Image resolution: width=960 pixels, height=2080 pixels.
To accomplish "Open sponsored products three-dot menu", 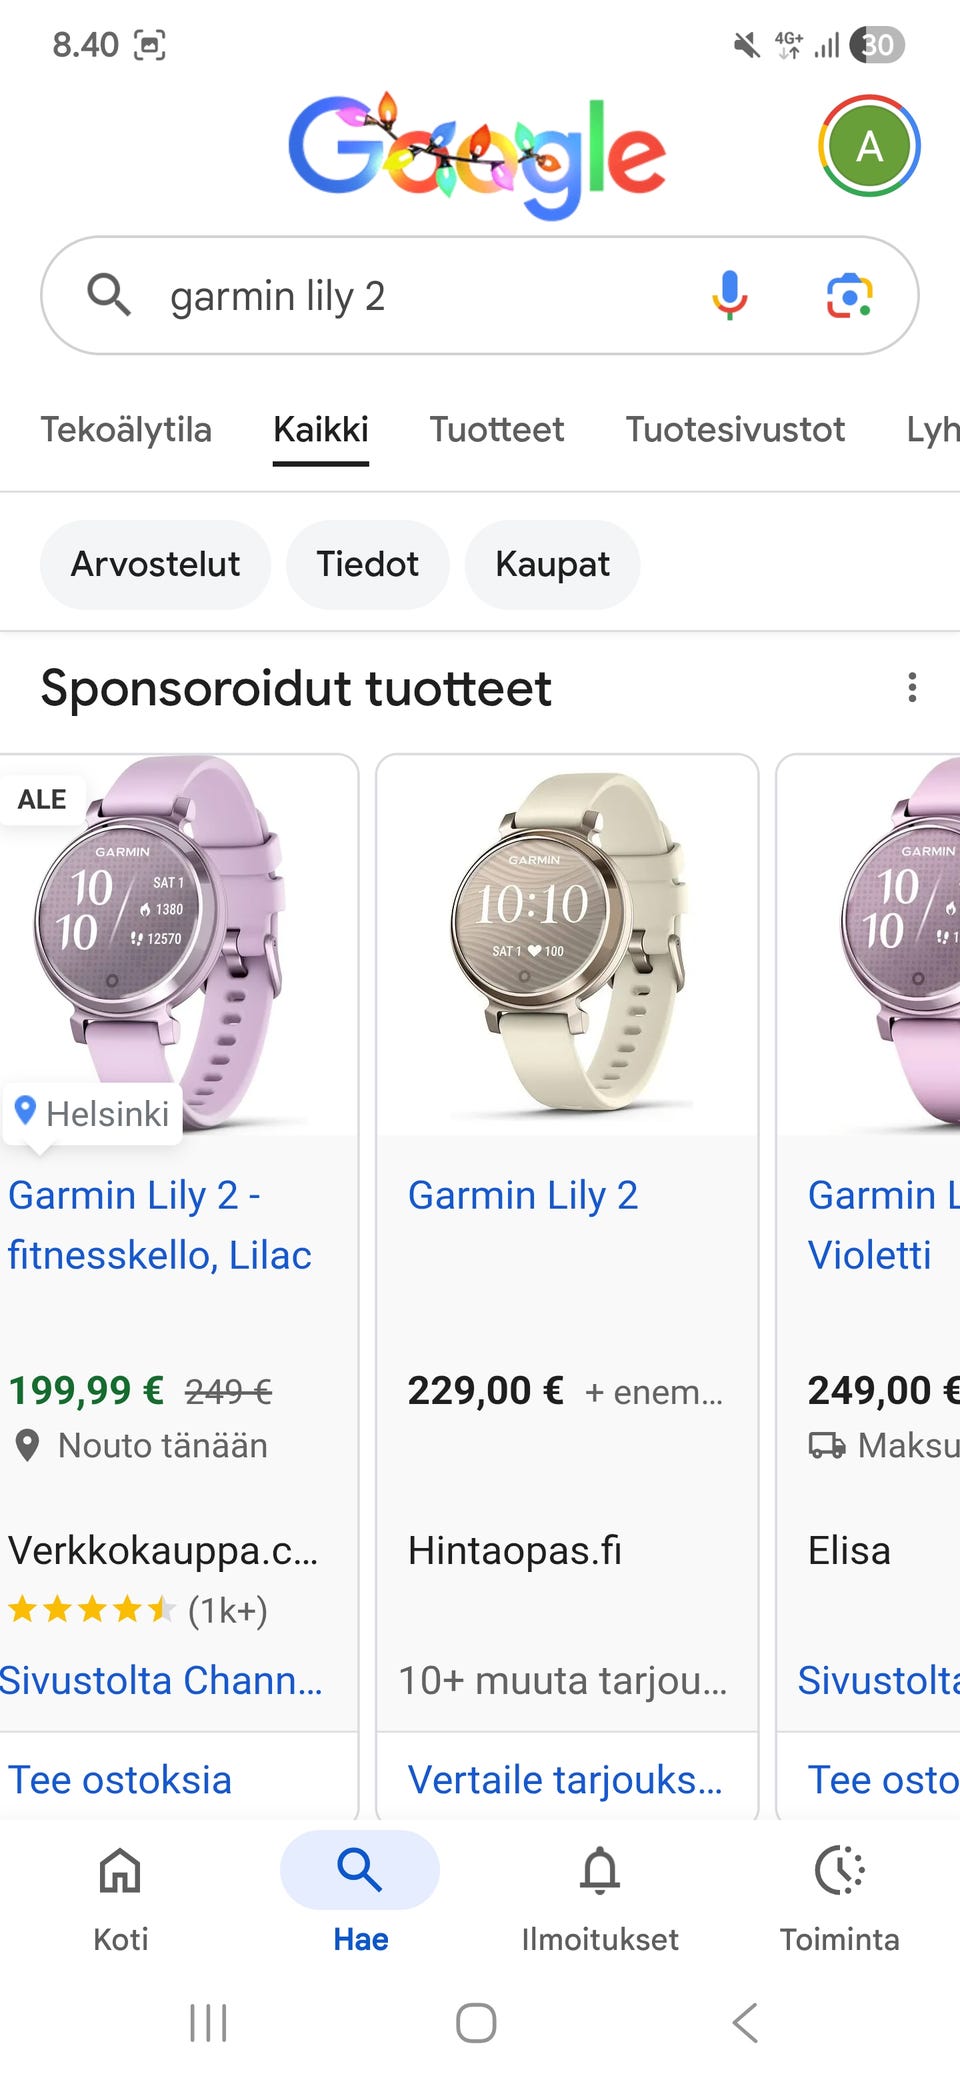I will pos(912,688).
